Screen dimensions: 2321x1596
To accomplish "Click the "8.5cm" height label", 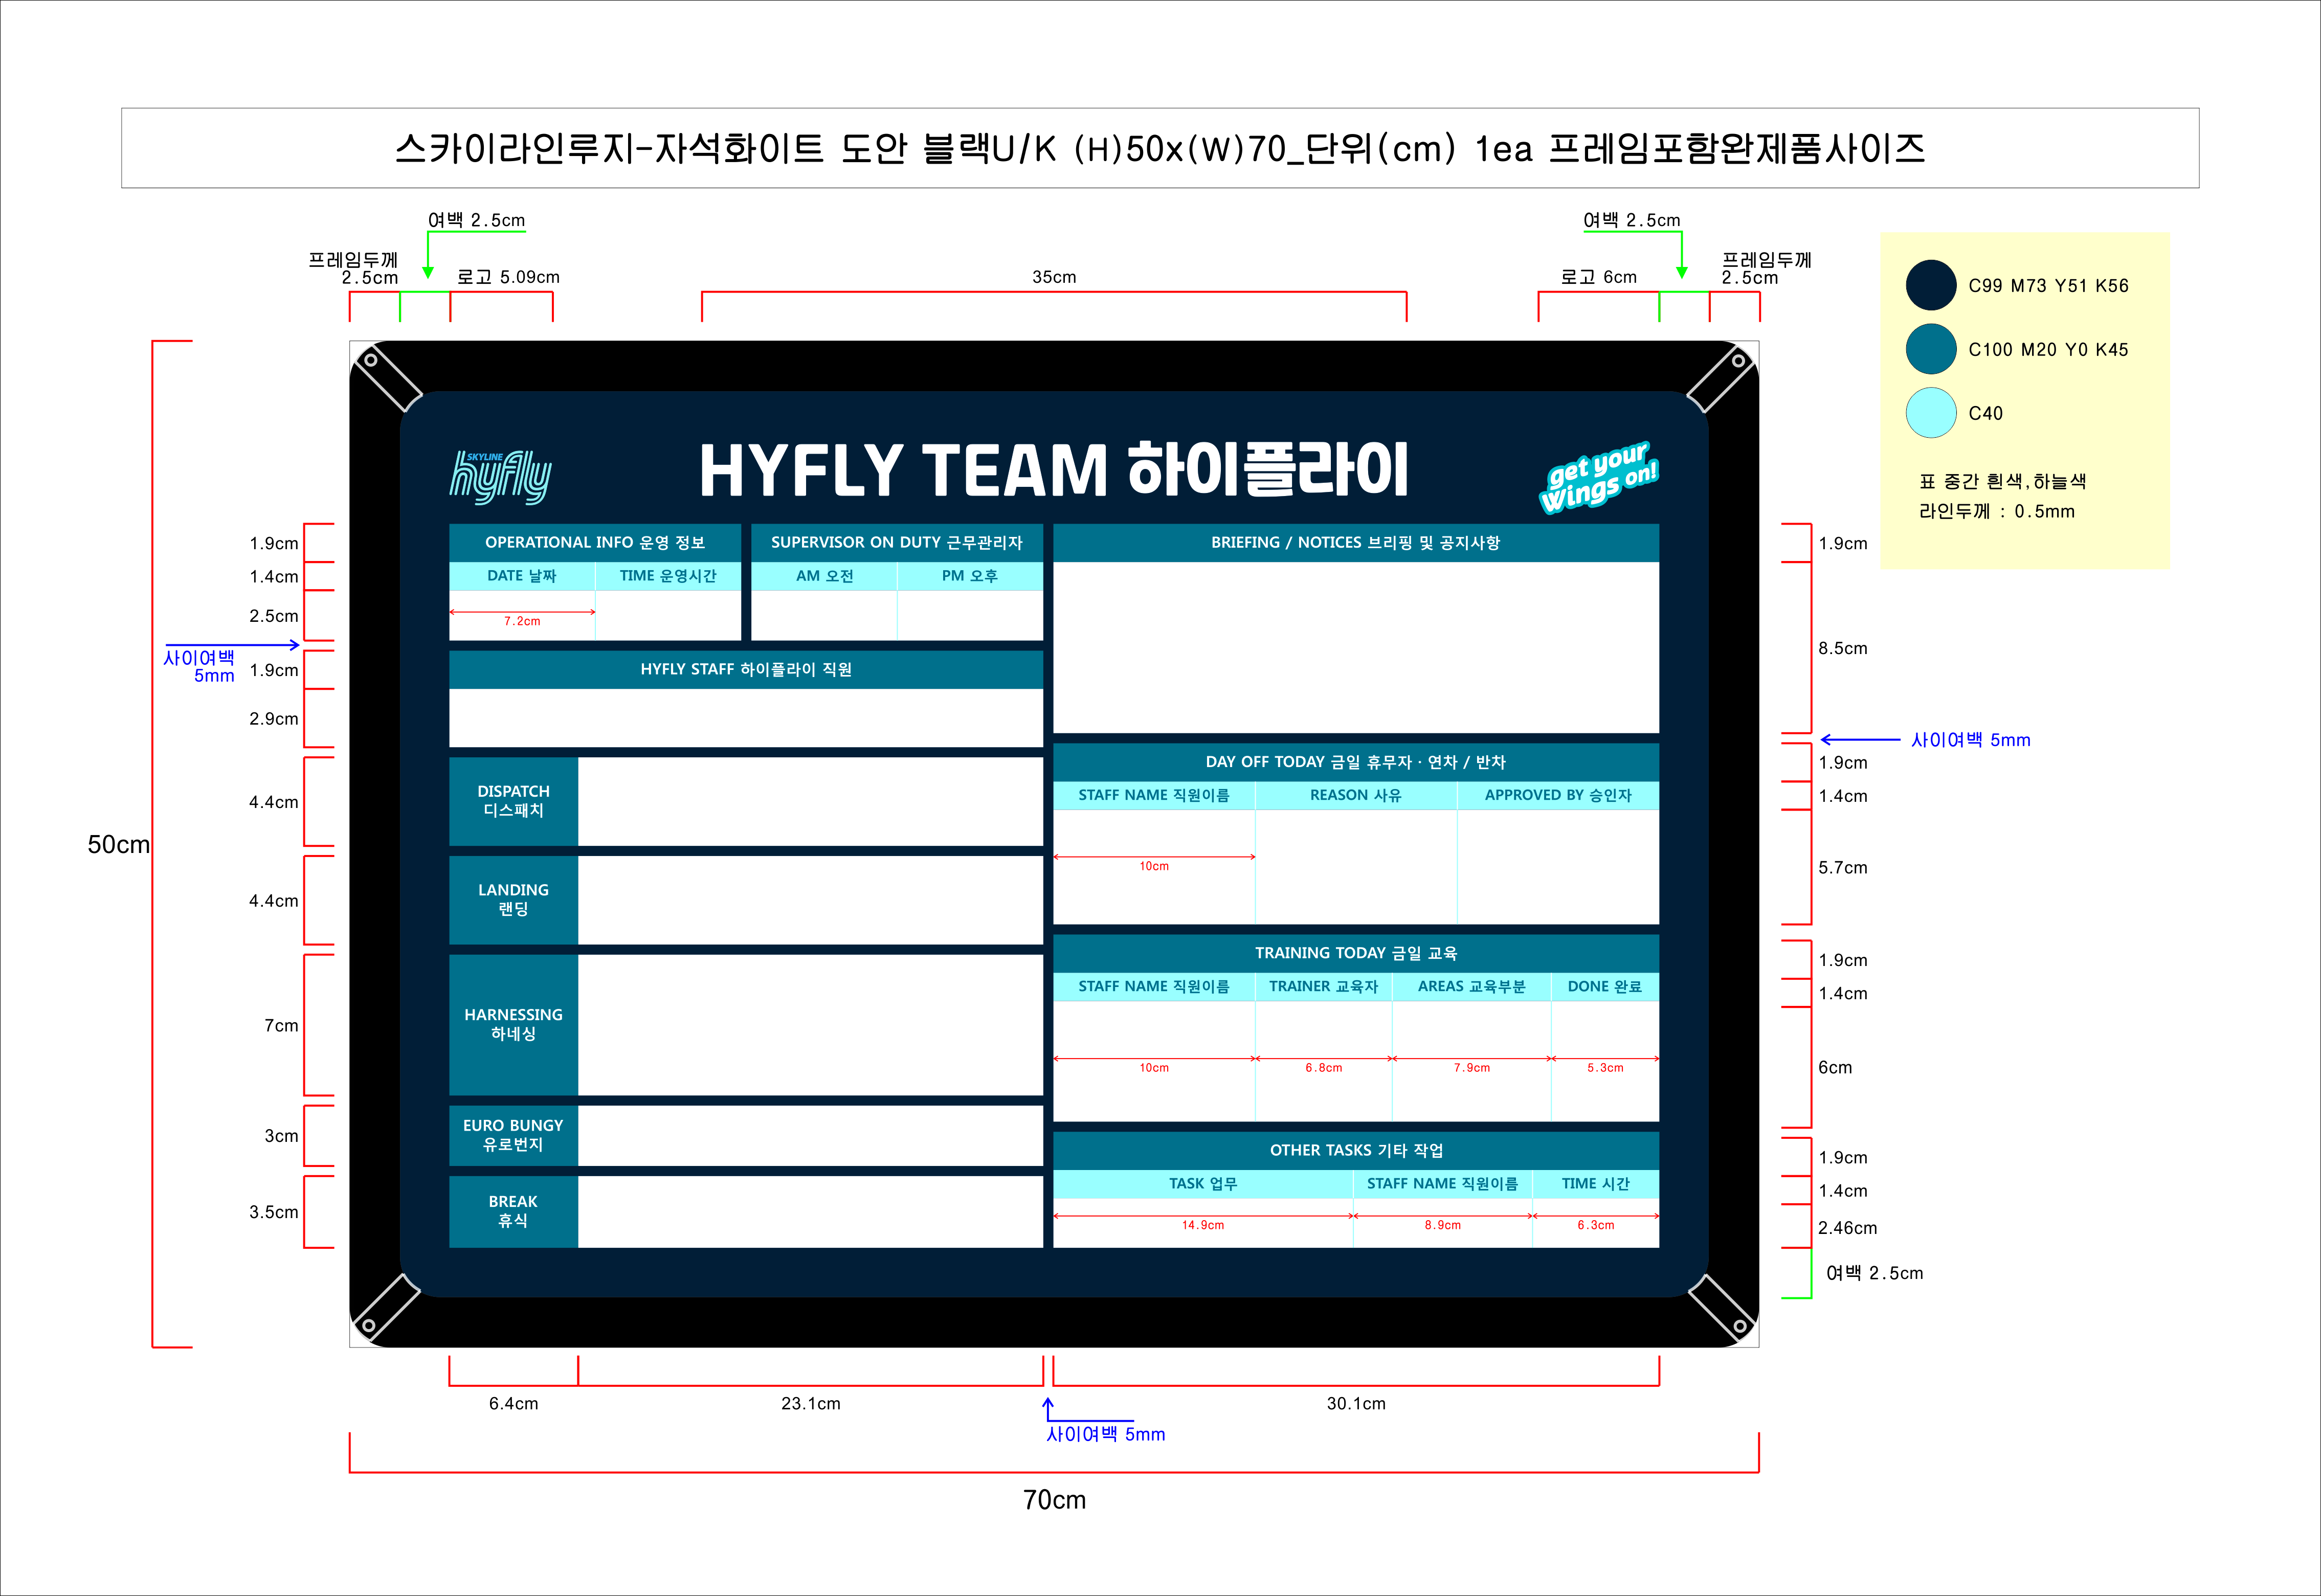I will click(x=1843, y=648).
